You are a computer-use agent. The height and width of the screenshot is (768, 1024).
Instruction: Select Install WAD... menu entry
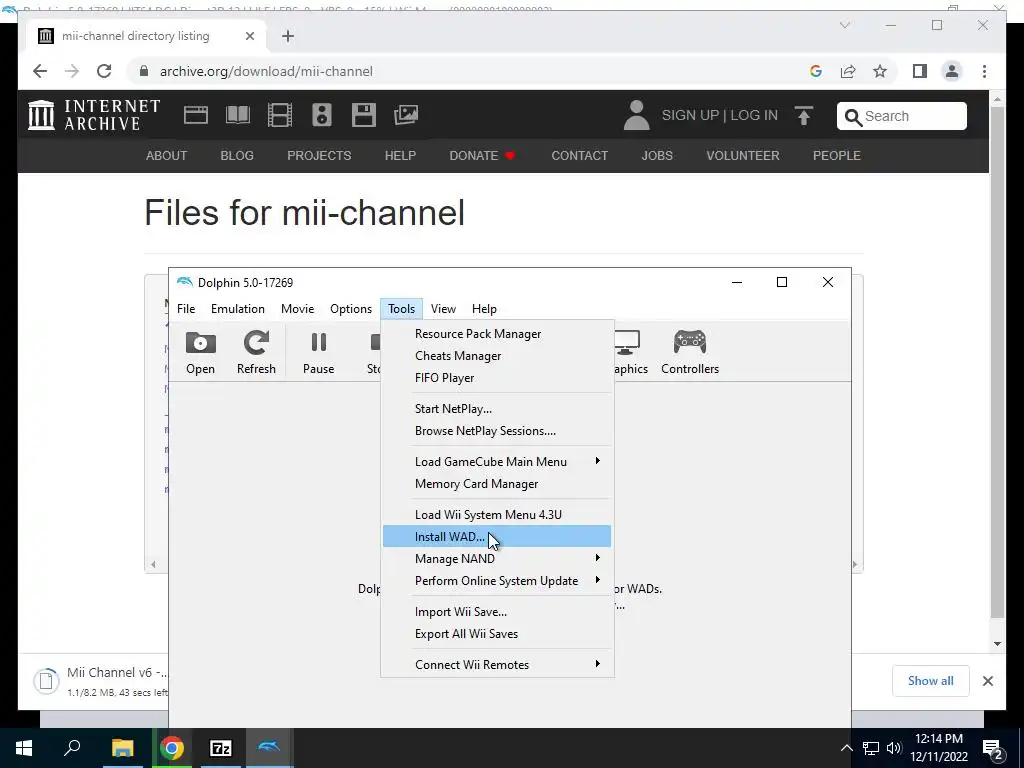(497, 537)
